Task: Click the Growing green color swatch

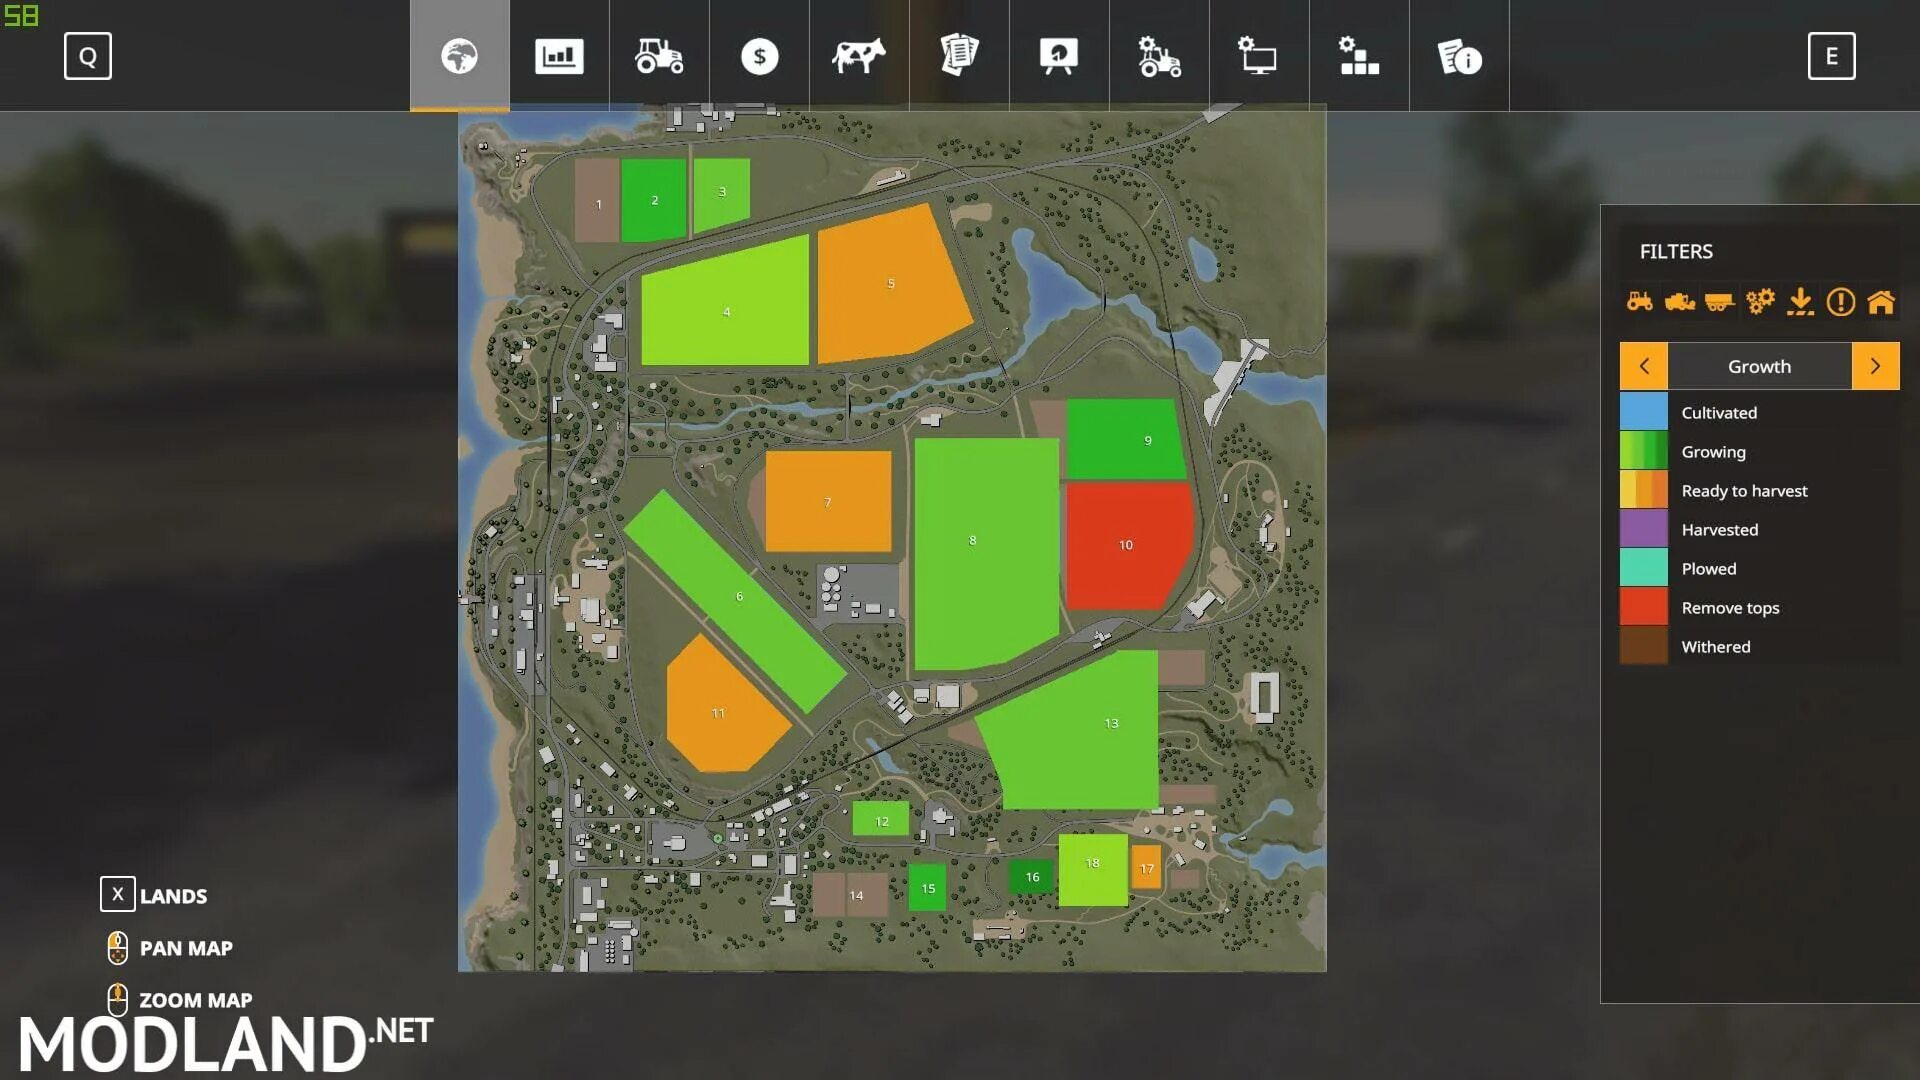Action: pyautogui.click(x=1644, y=450)
